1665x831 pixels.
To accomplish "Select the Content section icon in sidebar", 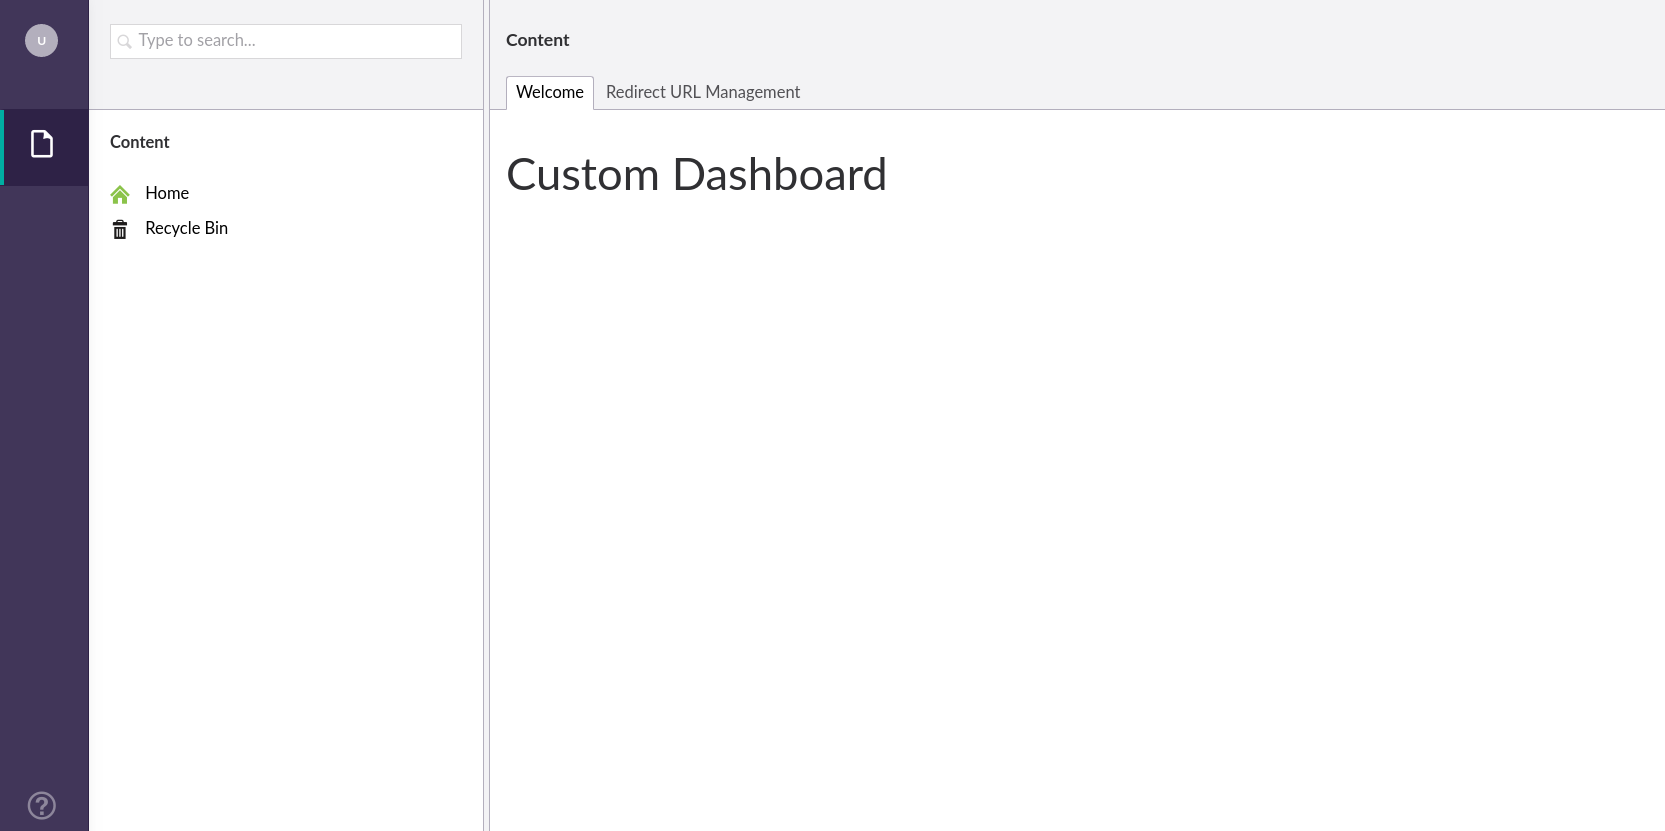I will 42,145.
